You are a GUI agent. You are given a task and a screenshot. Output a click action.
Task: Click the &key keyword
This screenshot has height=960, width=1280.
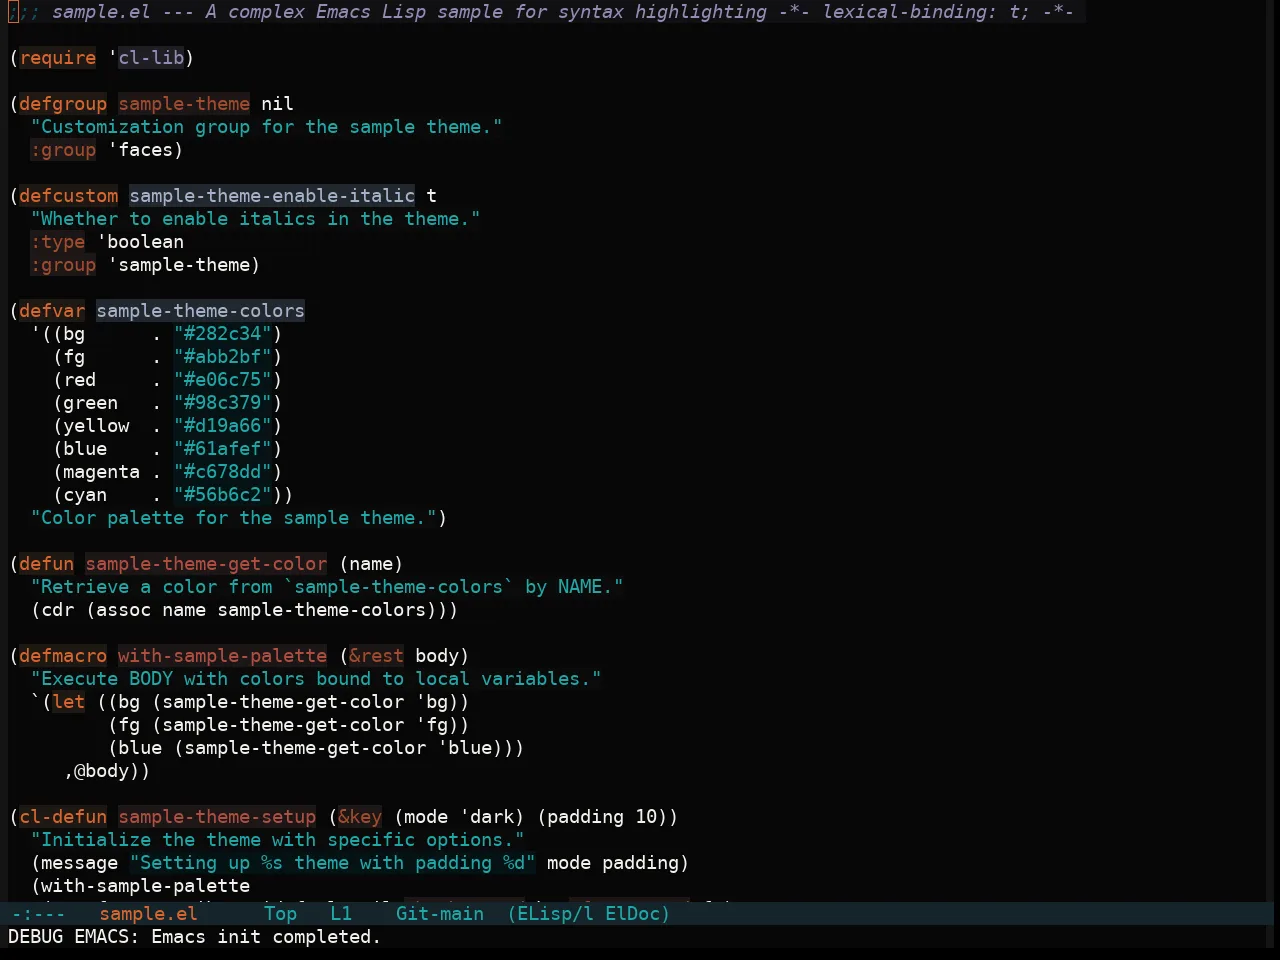[x=360, y=817]
